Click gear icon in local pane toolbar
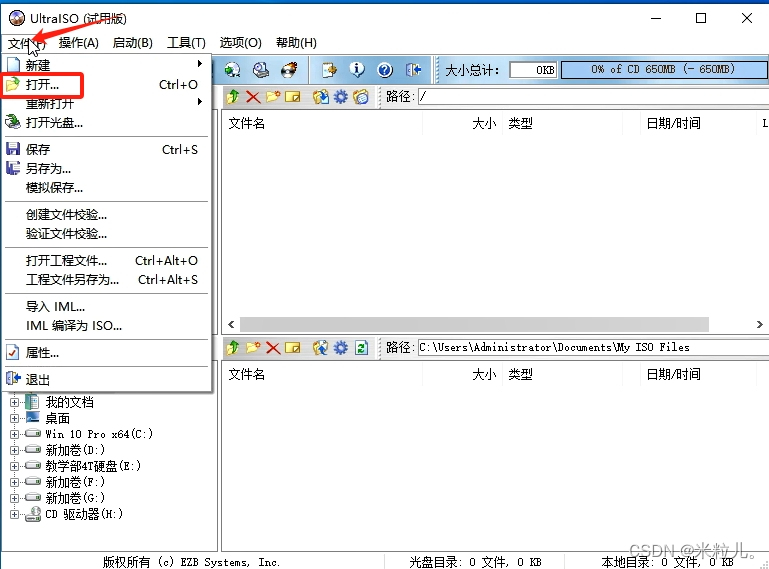Image resolution: width=769 pixels, height=569 pixels. click(340, 348)
